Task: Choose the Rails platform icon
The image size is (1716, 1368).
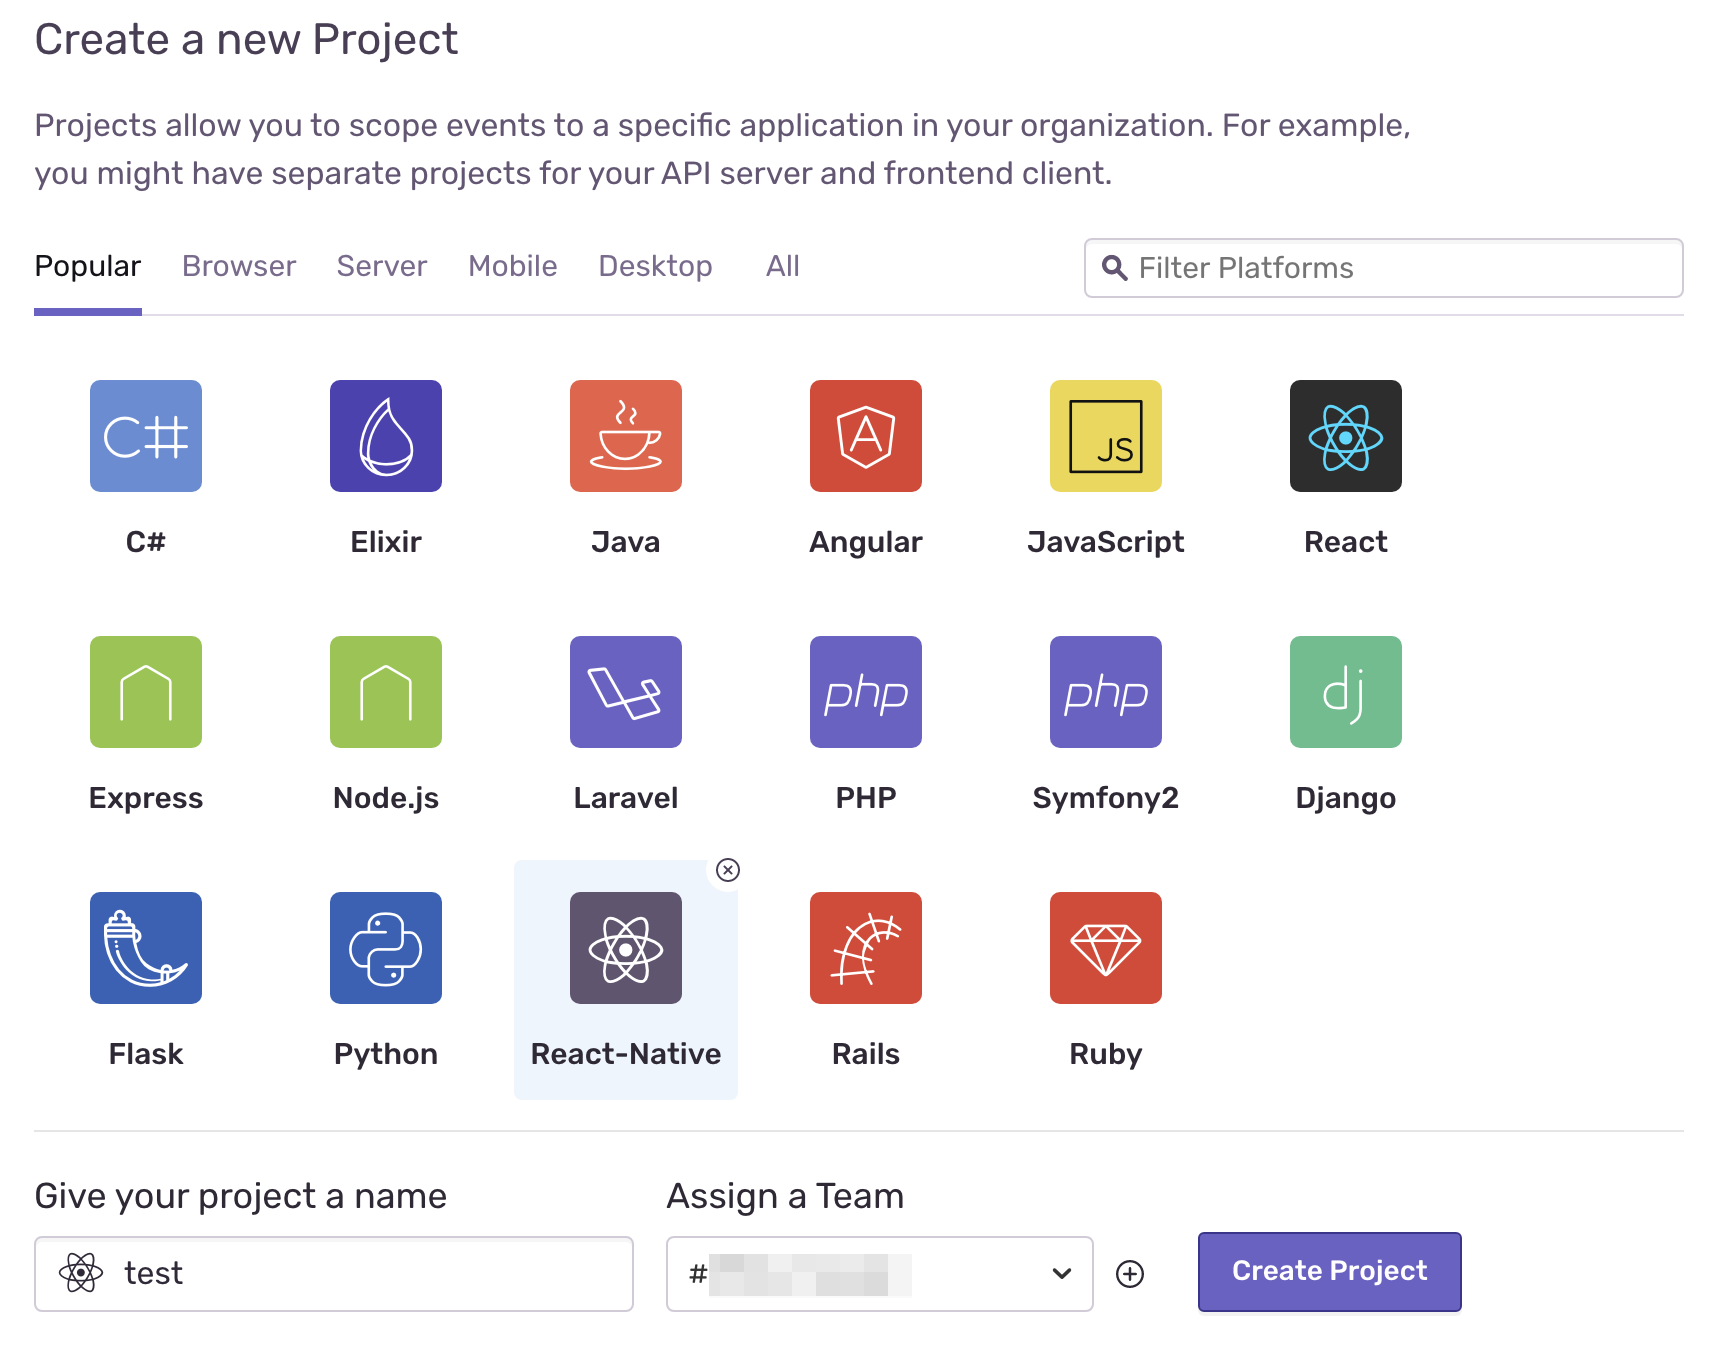Action: coord(866,948)
